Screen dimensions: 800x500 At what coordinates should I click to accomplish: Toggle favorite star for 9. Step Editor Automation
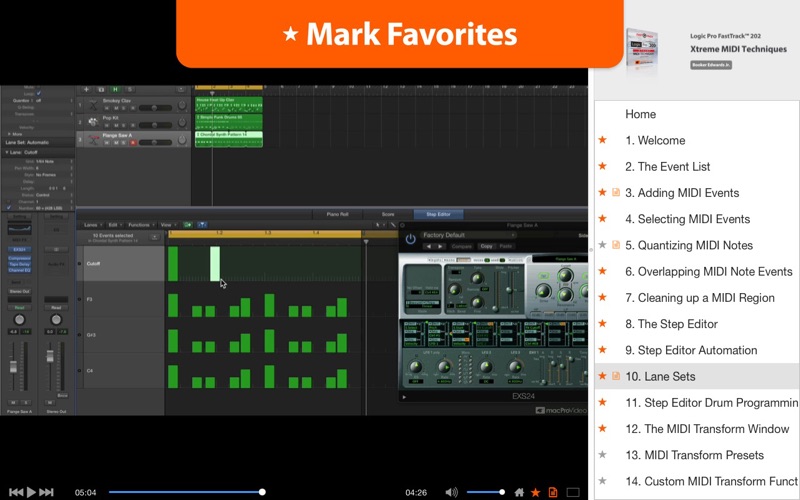tap(603, 349)
